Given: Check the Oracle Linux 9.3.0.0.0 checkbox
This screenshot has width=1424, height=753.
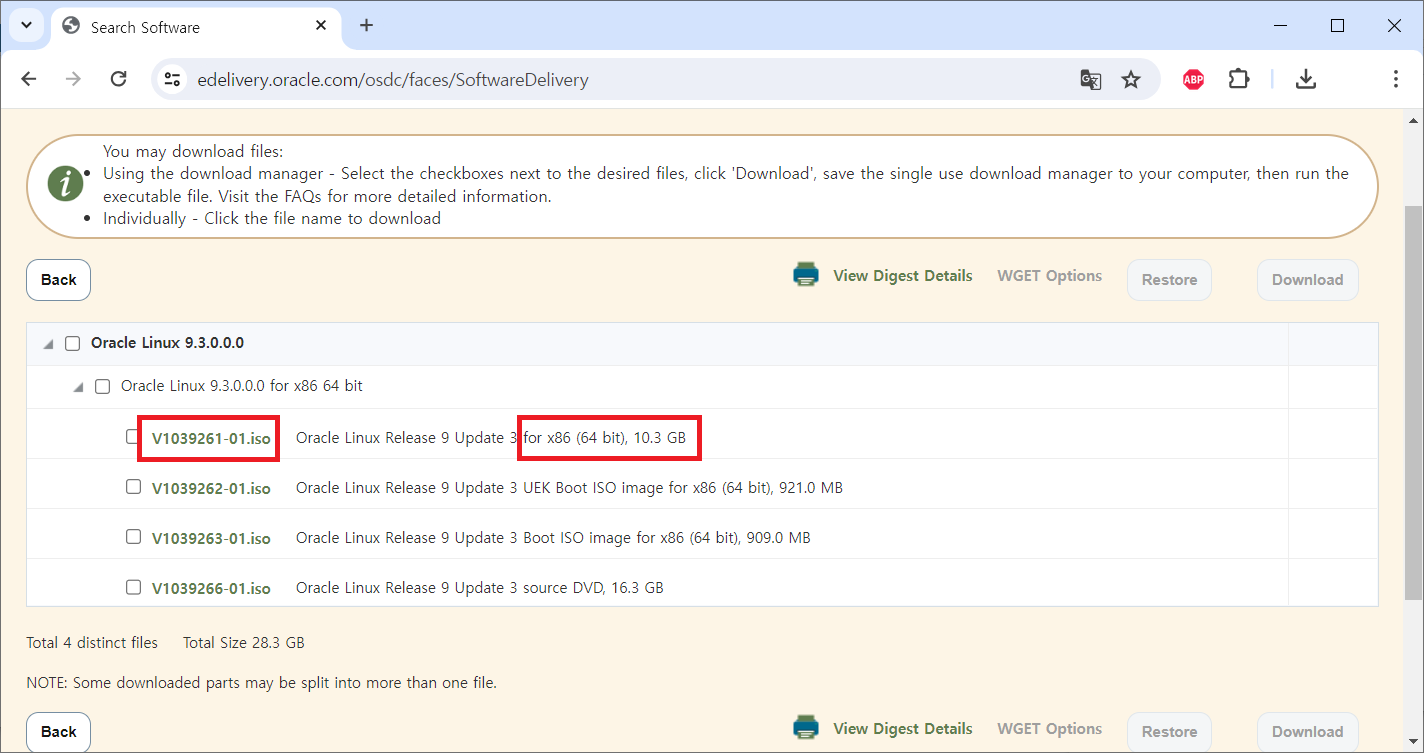Looking at the screenshot, I should click(72, 344).
